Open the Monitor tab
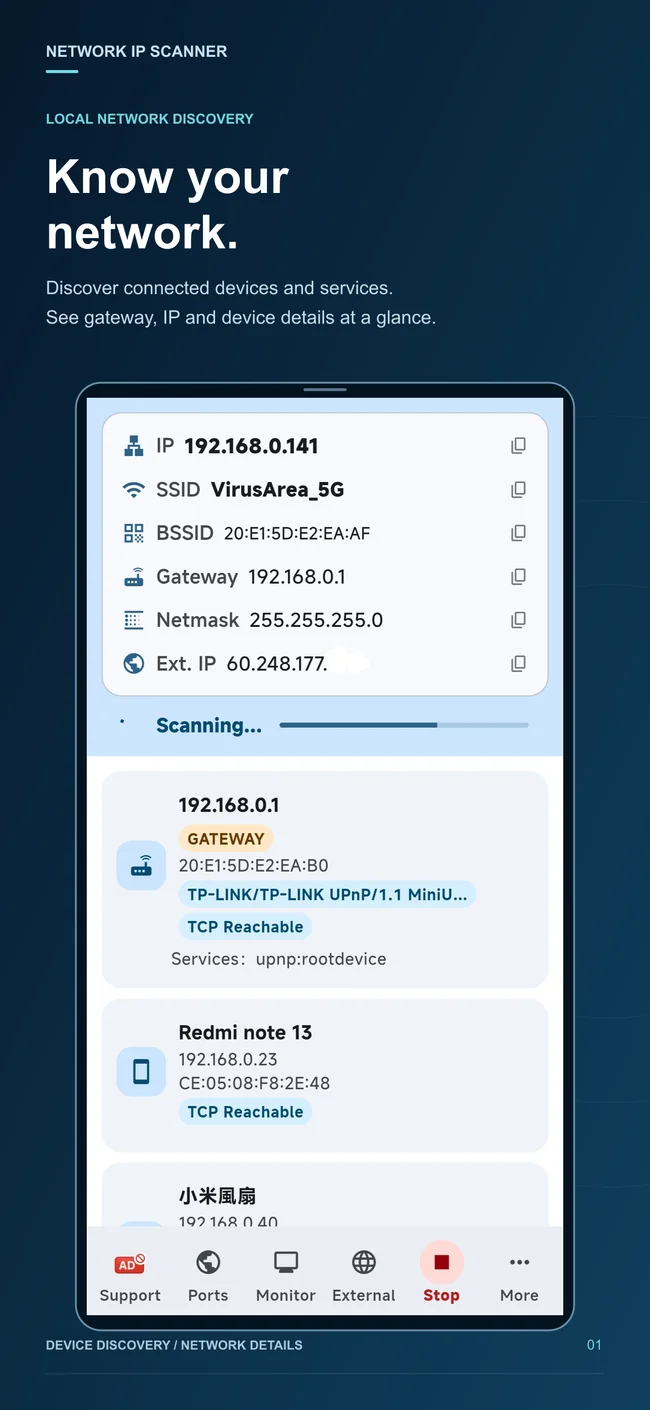The width and height of the screenshot is (650, 1410). pyautogui.click(x=286, y=1278)
